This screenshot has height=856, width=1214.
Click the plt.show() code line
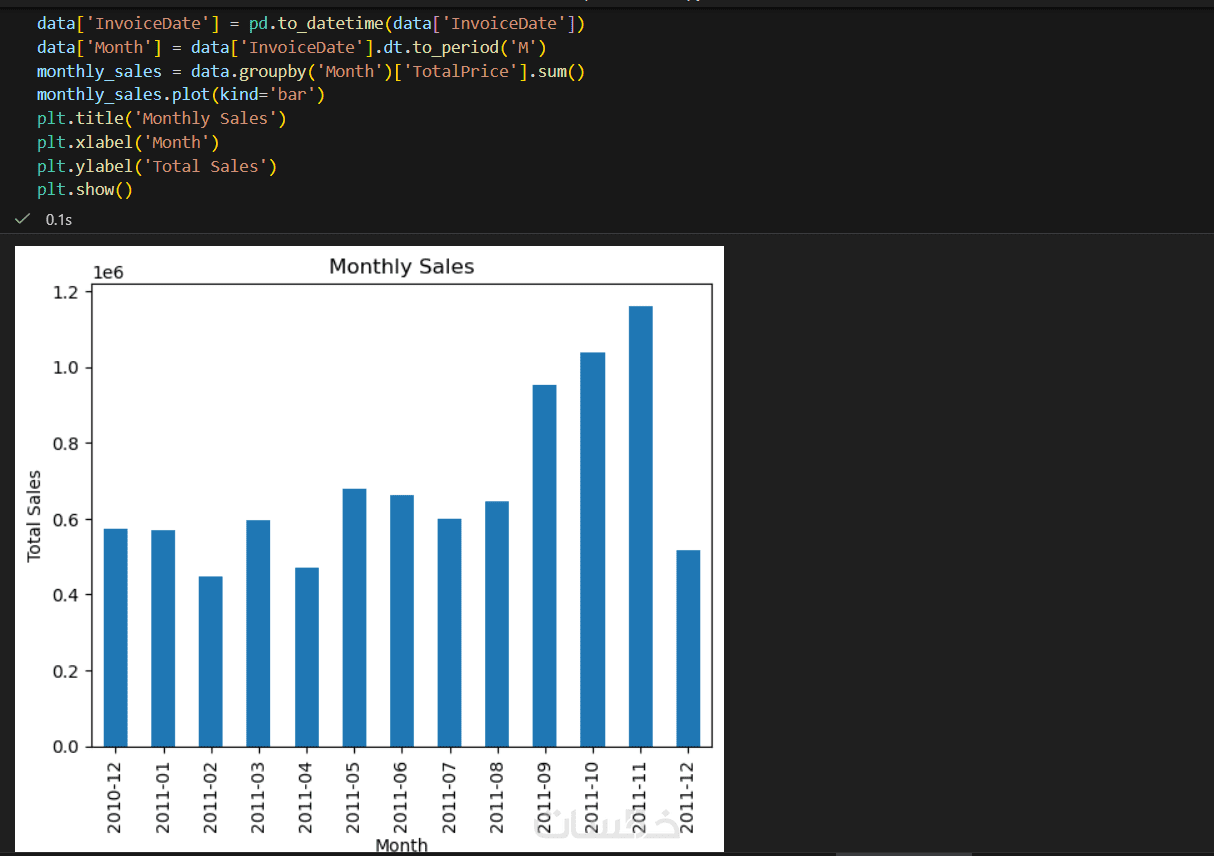click(x=85, y=190)
